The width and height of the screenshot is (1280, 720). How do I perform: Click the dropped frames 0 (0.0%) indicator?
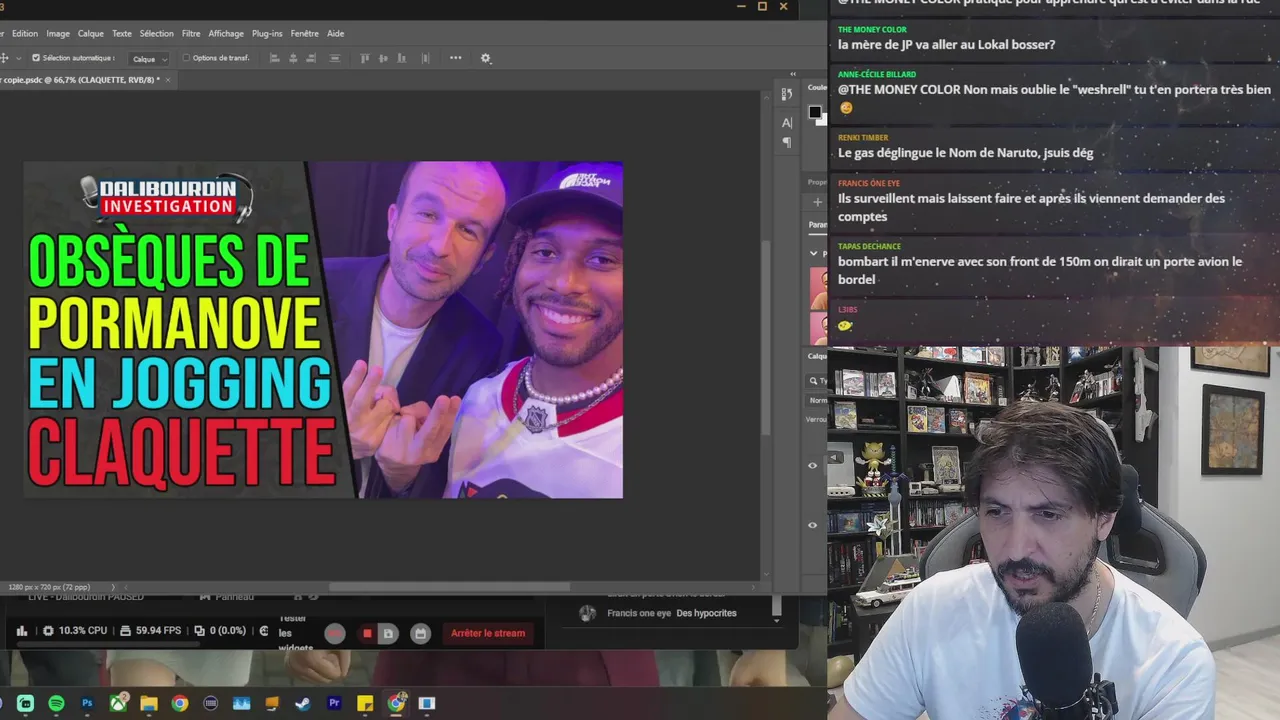pyautogui.click(x=220, y=631)
